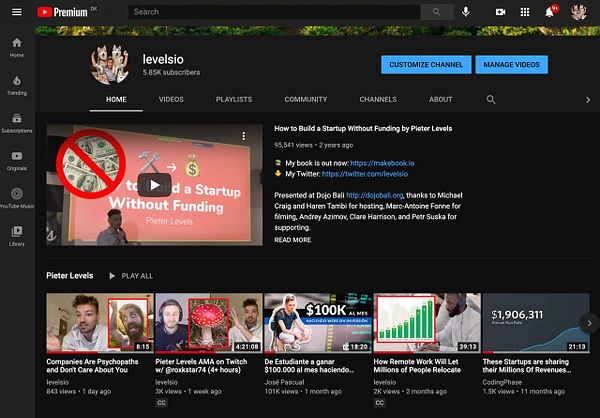The height and width of the screenshot is (418, 600).
Task: Switch to the COMMUNITY tab
Action: click(306, 100)
